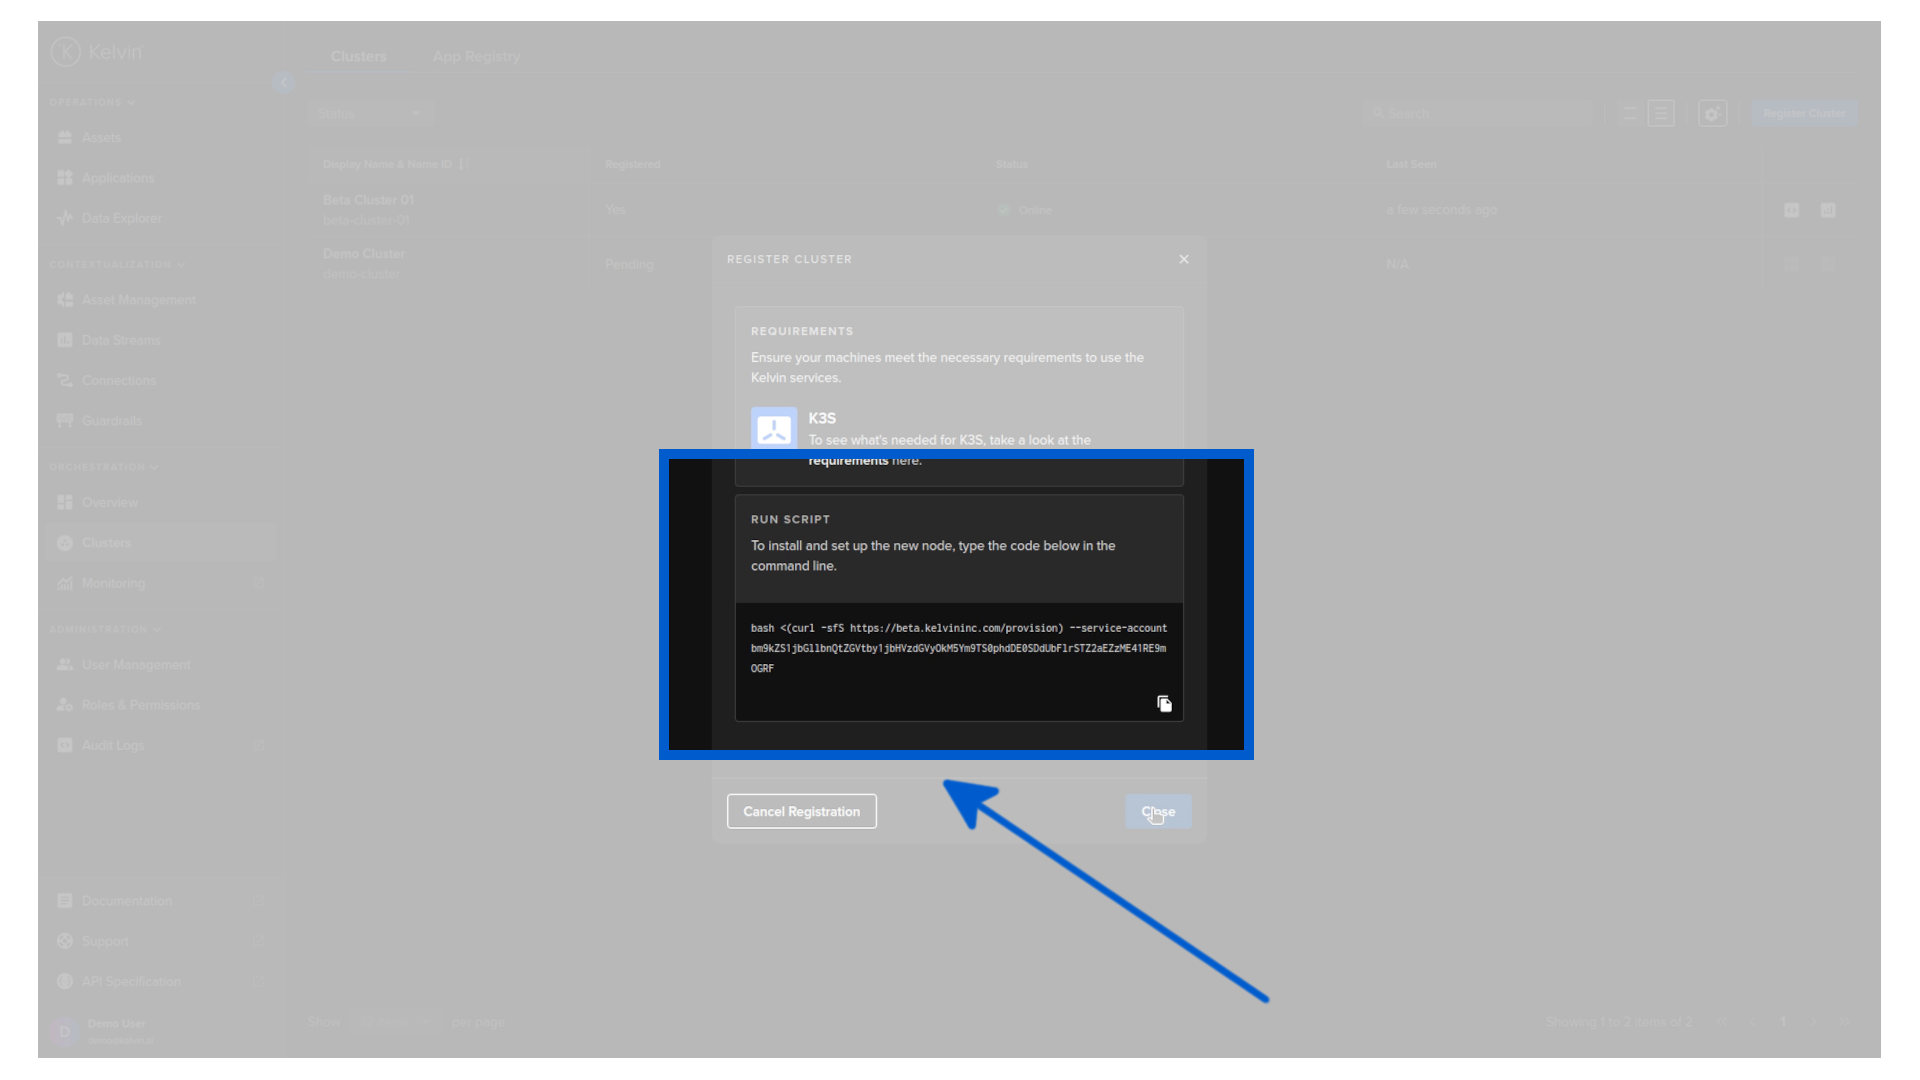The height and width of the screenshot is (1080, 1920).
Task: Open Assets from the sidebar
Action: tap(101, 138)
